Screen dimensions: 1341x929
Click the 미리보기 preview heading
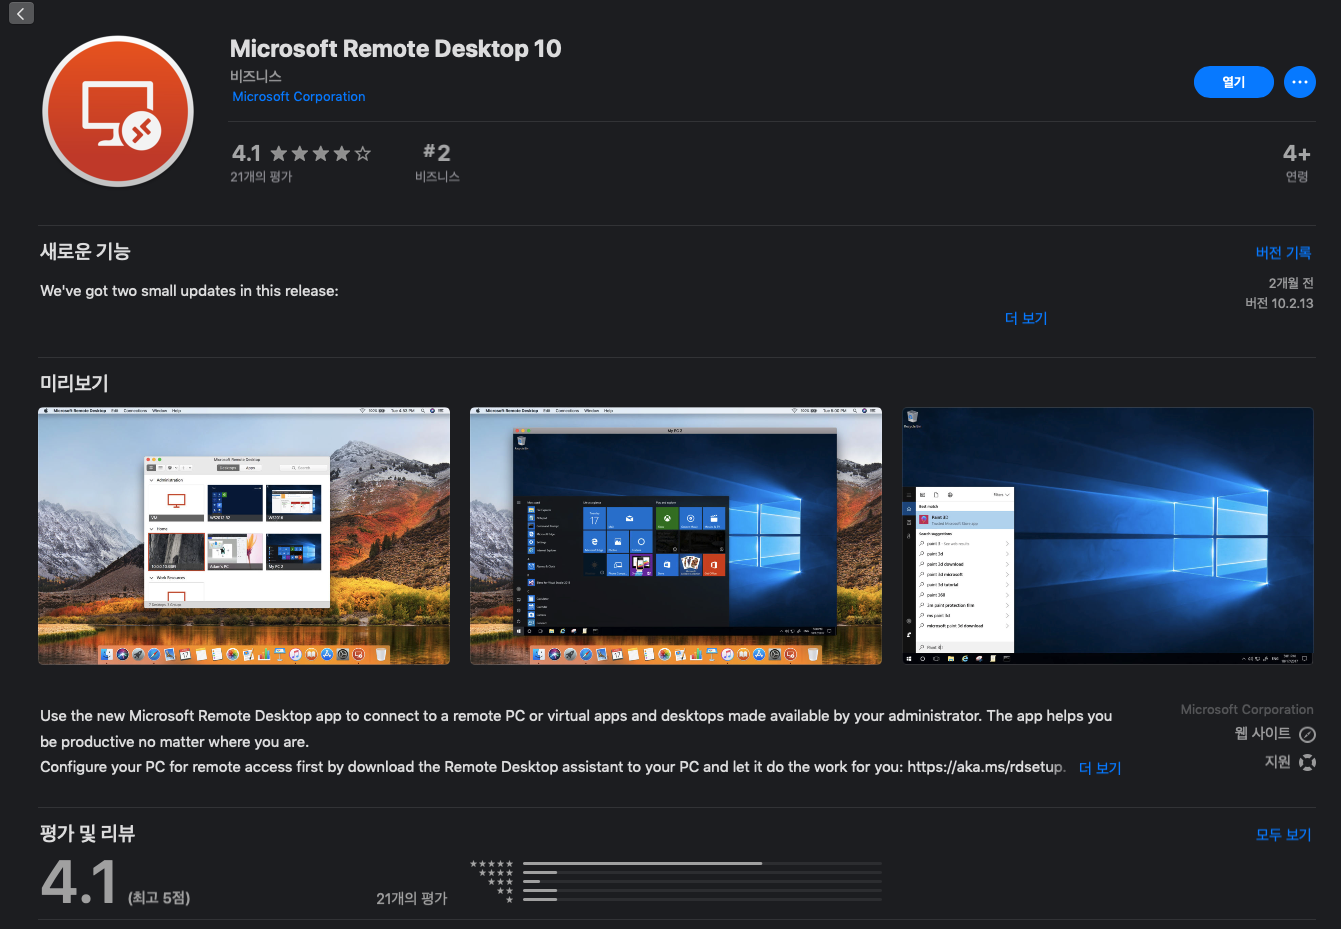coord(74,383)
